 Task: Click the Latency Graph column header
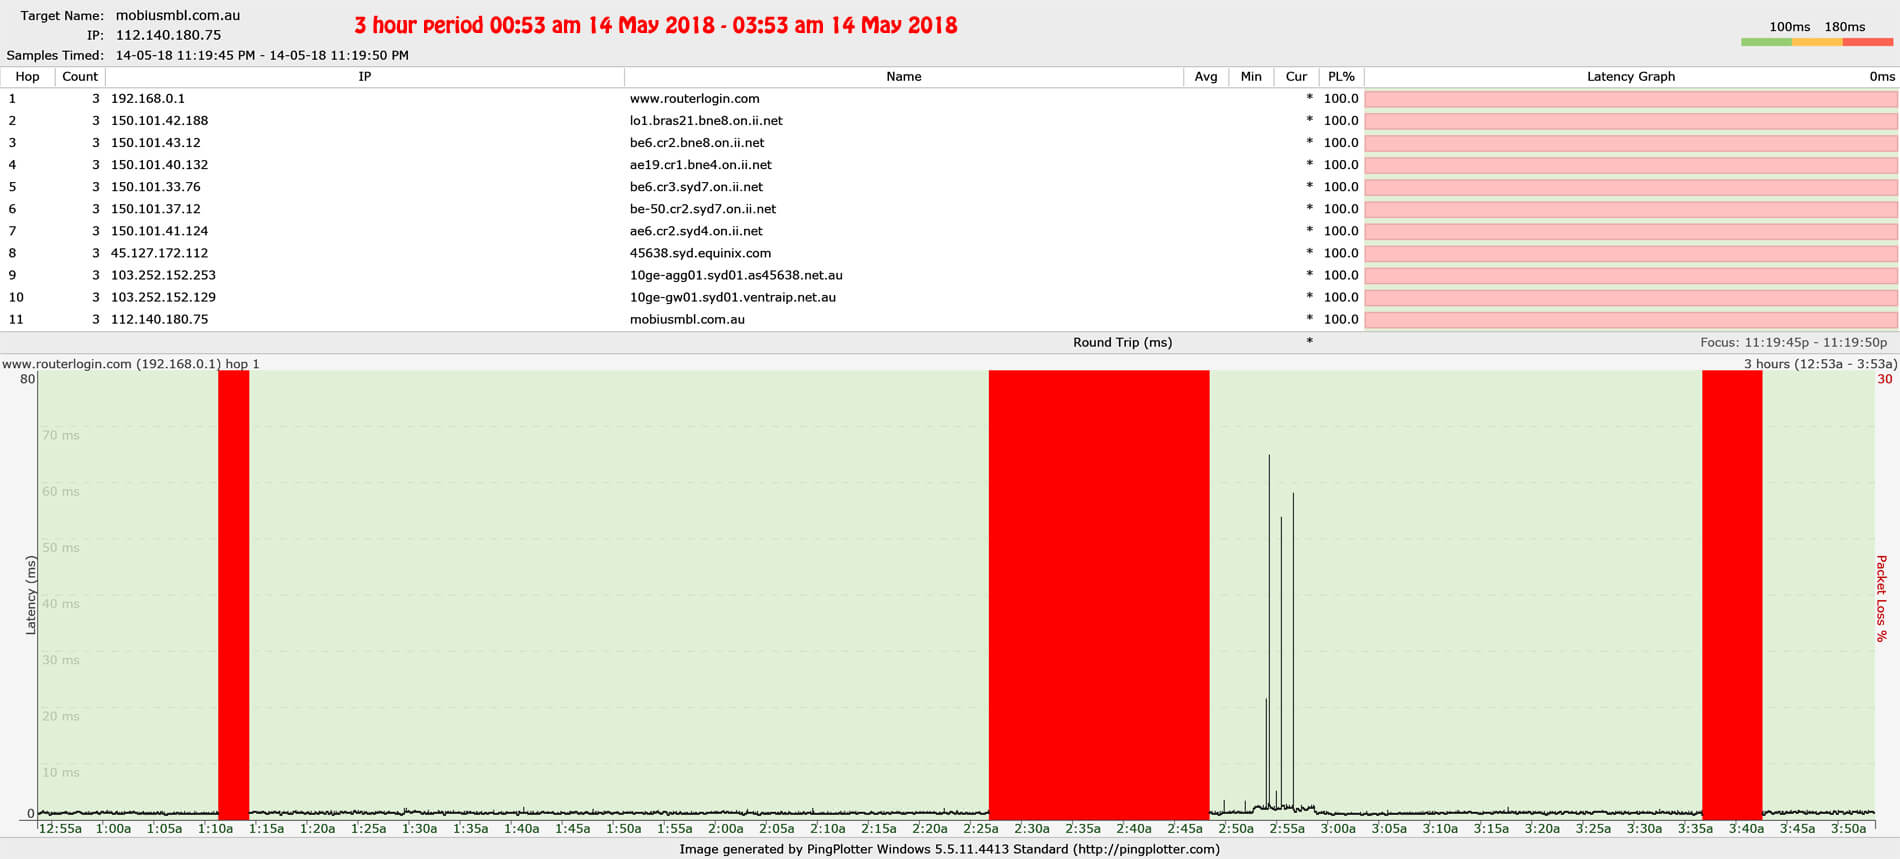tap(1630, 77)
